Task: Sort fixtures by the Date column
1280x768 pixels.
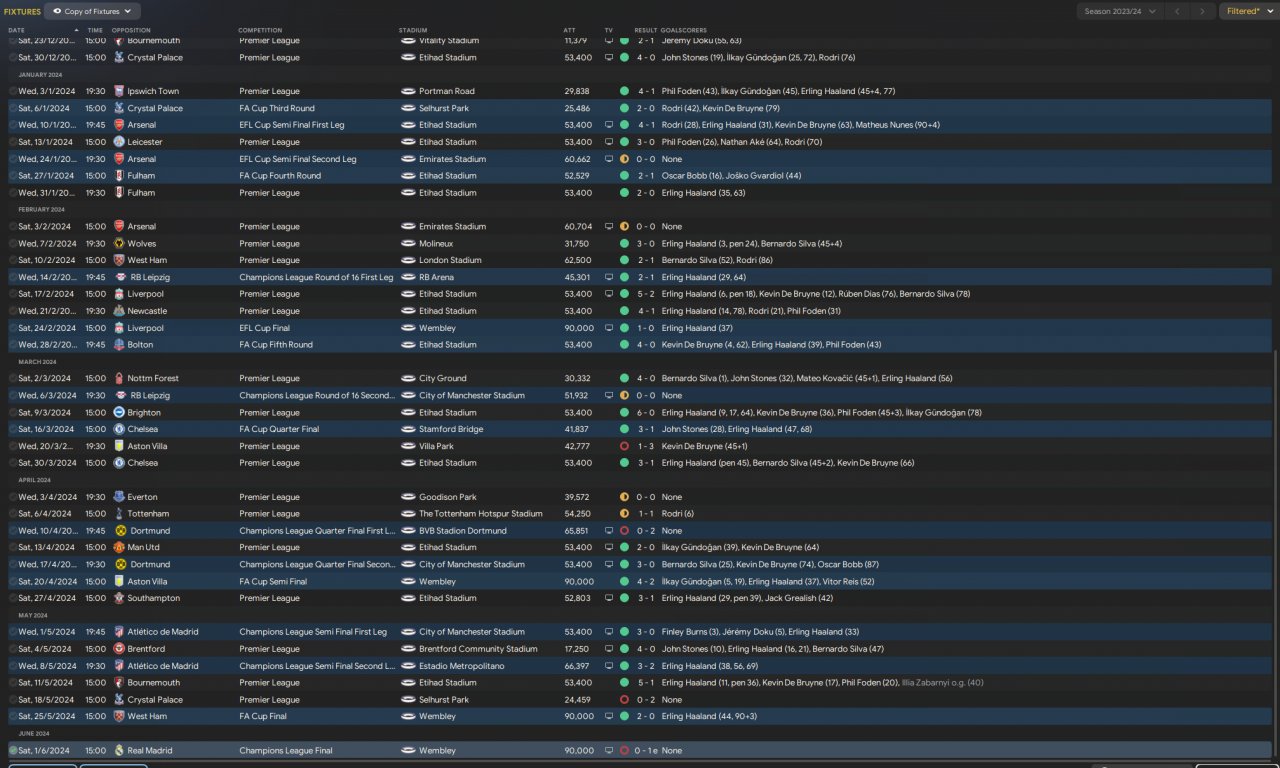Action: [x=17, y=30]
